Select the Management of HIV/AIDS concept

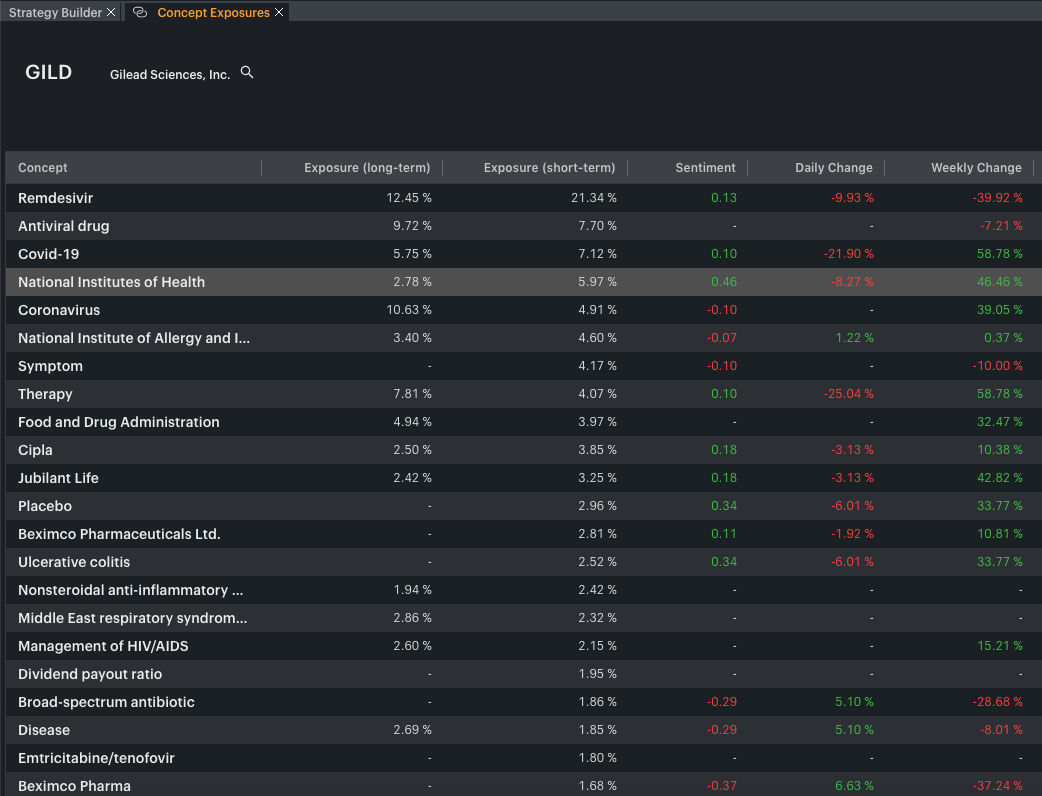103,646
